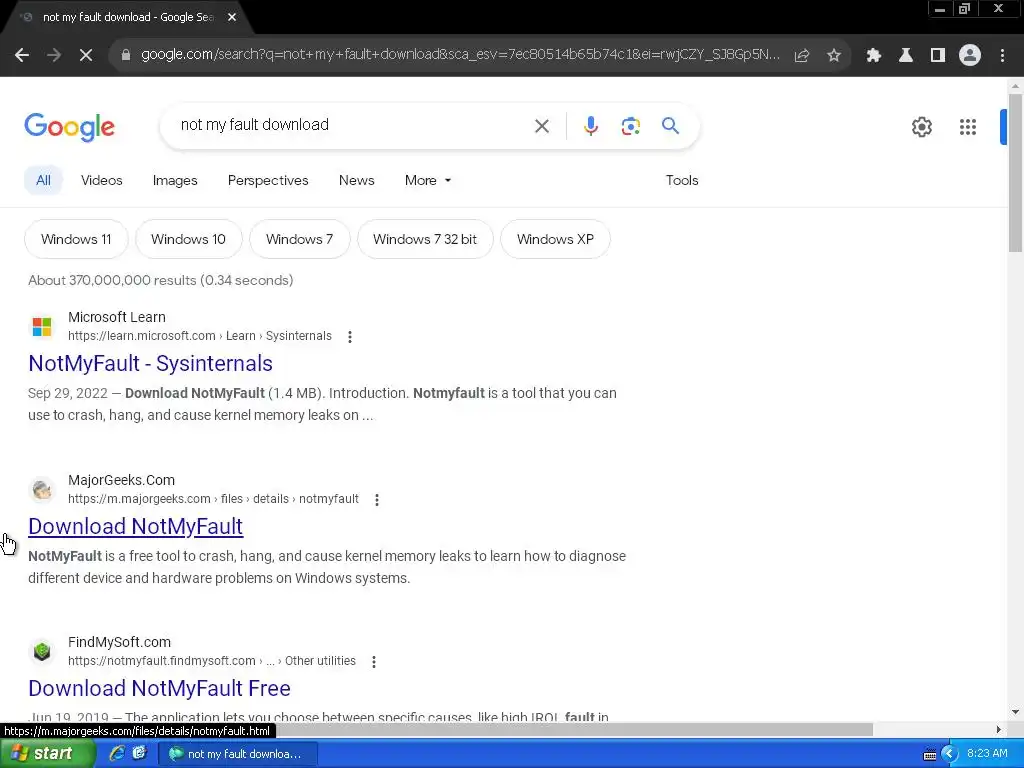
Task: Open Google quick settings gear
Action: click(x=921, y=127)
